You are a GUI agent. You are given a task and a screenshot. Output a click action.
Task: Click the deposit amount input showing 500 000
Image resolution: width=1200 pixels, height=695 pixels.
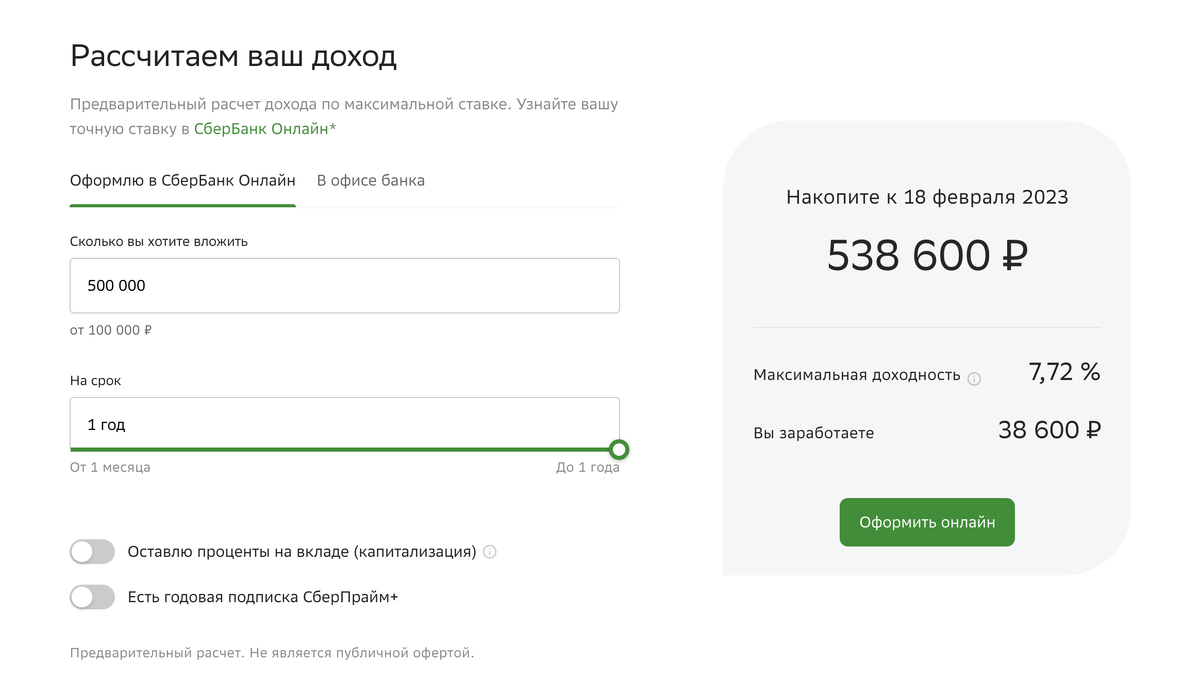click(344, 285)
